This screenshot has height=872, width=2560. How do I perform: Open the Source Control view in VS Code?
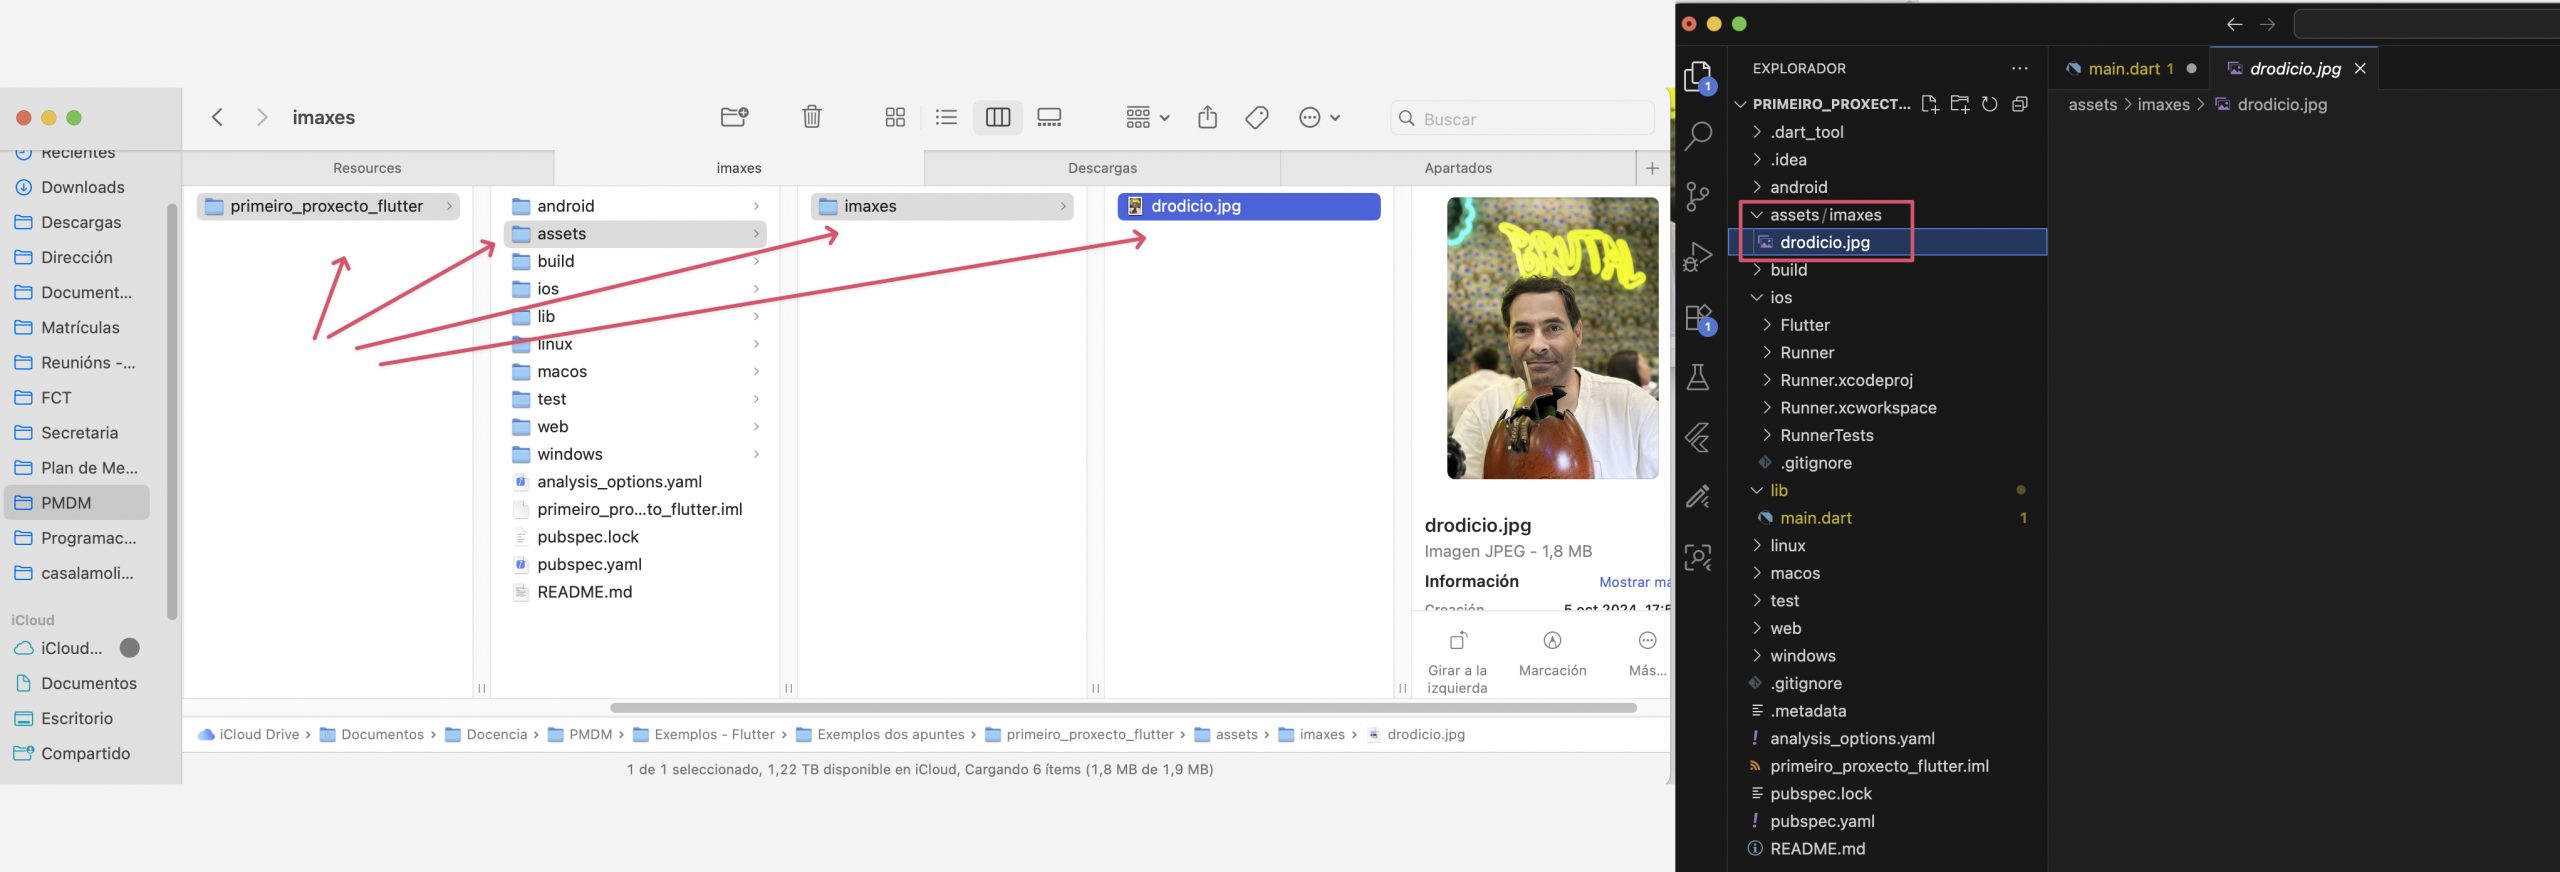(x=1697, y=196)
